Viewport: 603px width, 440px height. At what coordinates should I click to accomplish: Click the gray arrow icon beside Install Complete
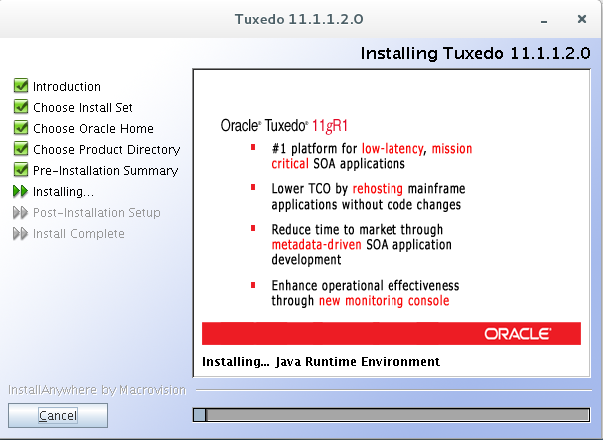[x=20, y=233]
